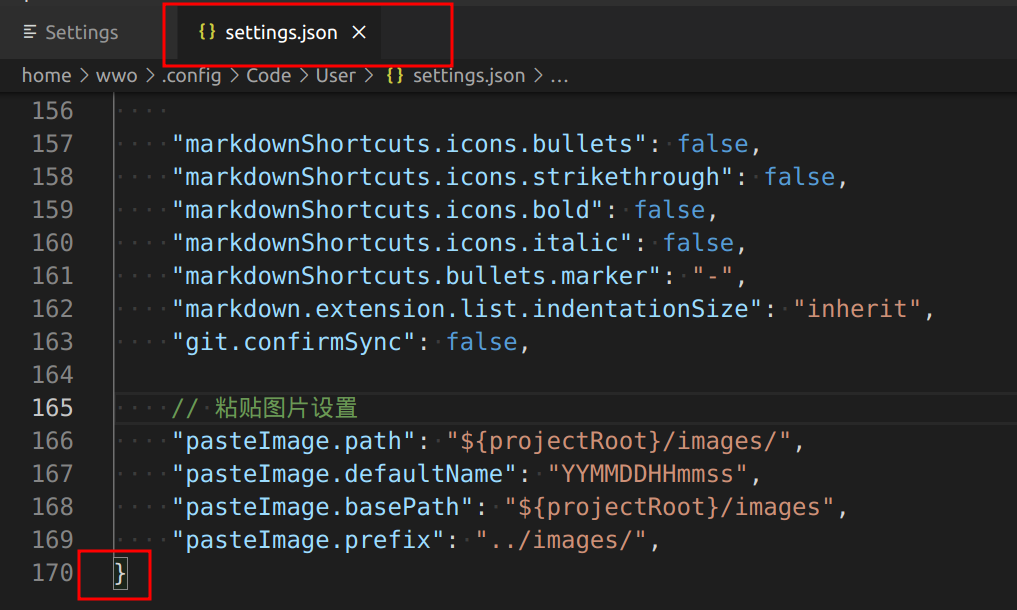Click the braces icon in breadcrumb path
The image size is (1017, 610).
pyautogui.click(x=395, y=76)
